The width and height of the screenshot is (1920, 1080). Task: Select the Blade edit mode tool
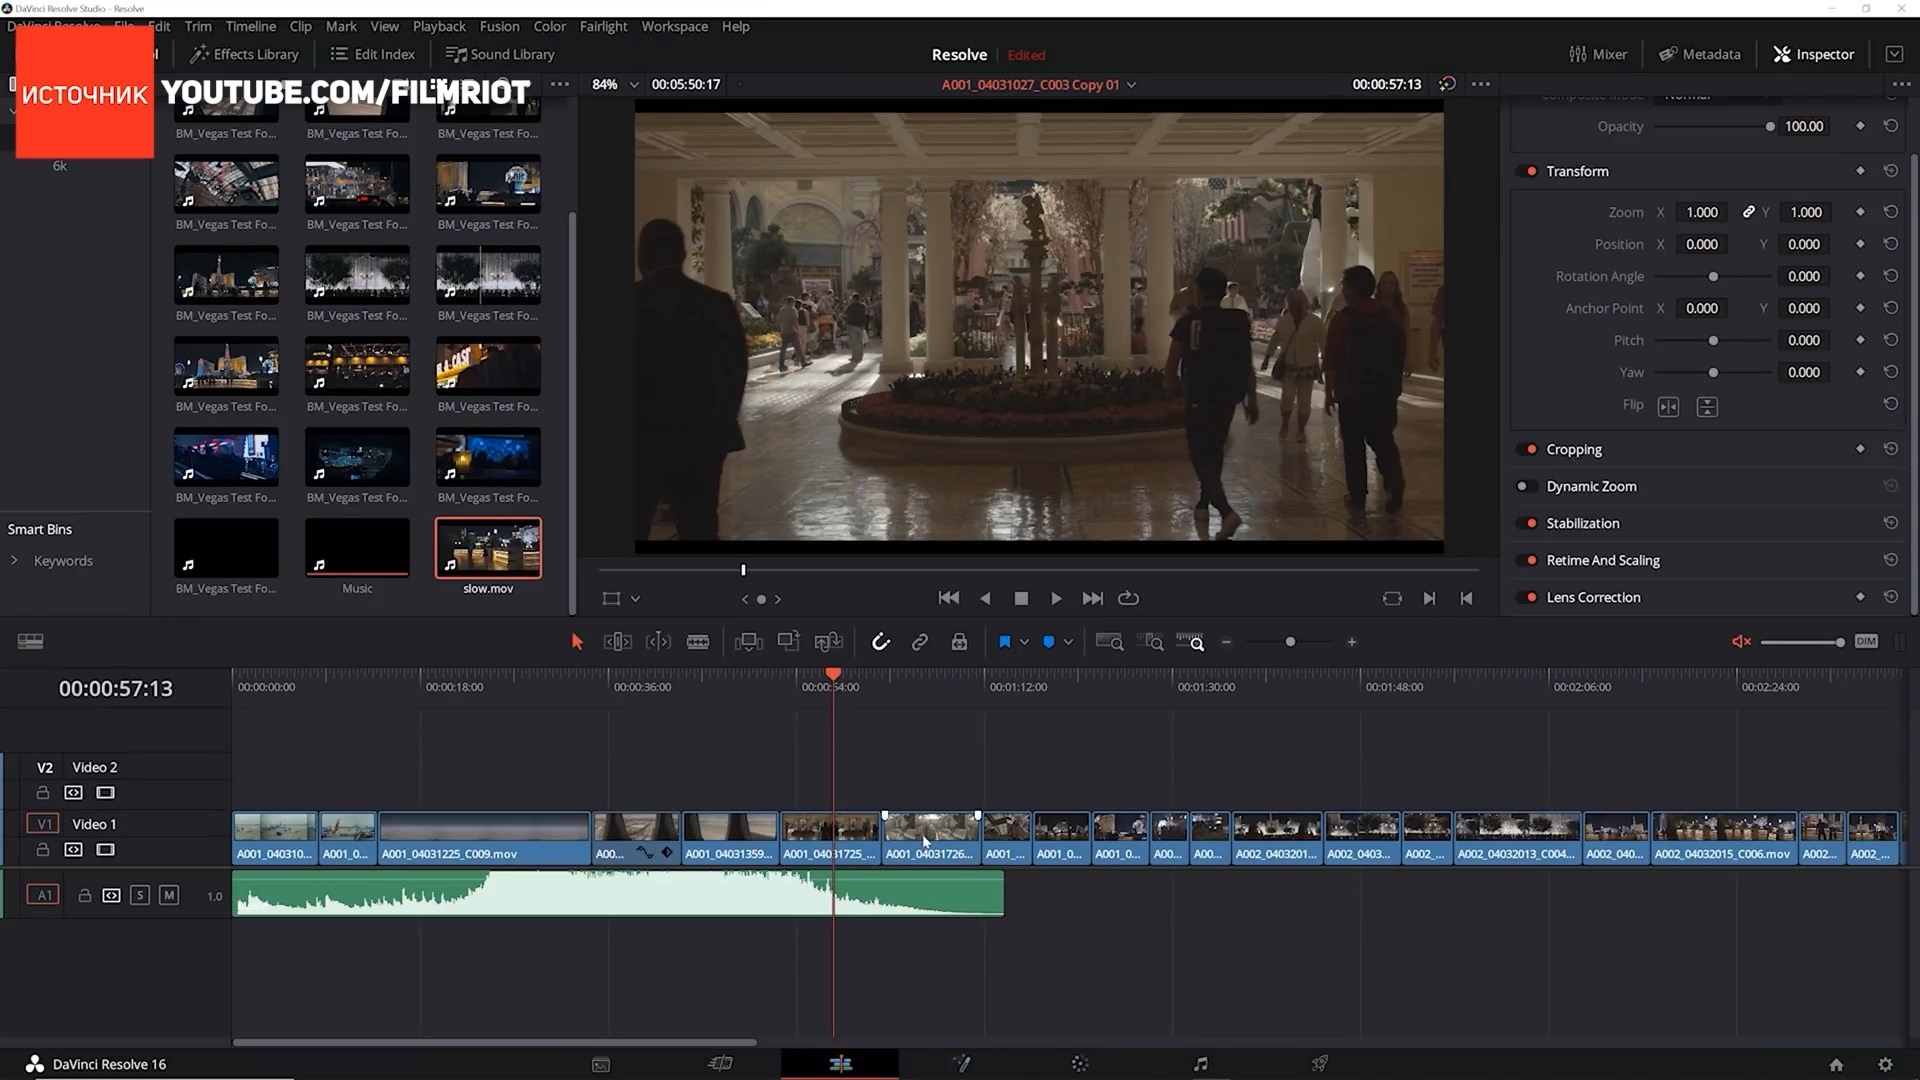pyautogui.click(x=698, y=642)
